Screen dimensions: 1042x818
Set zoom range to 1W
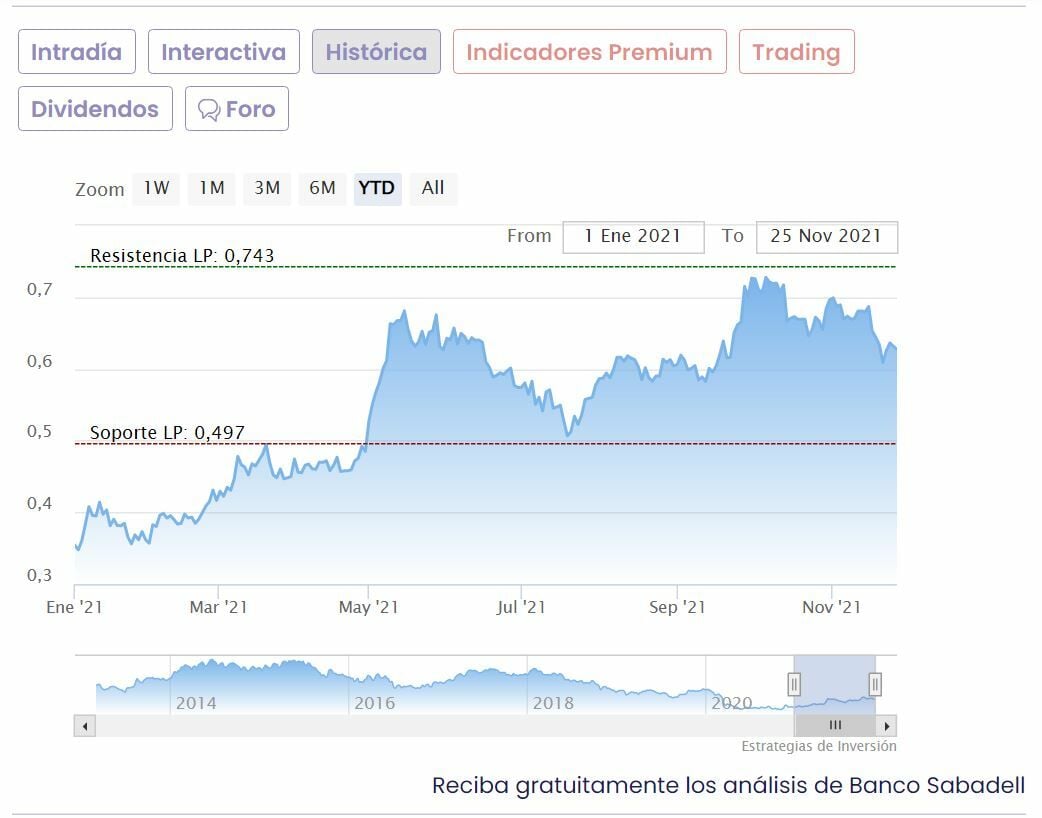tap(156, 188)
